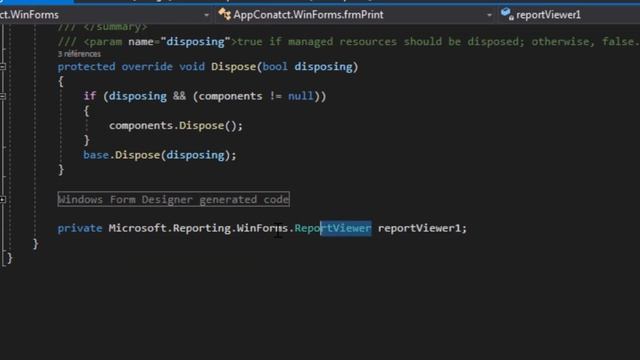Viewport: 640px width, 360px height.
Task: Collapse the Dispose method outline
Action: pos(3,66)
